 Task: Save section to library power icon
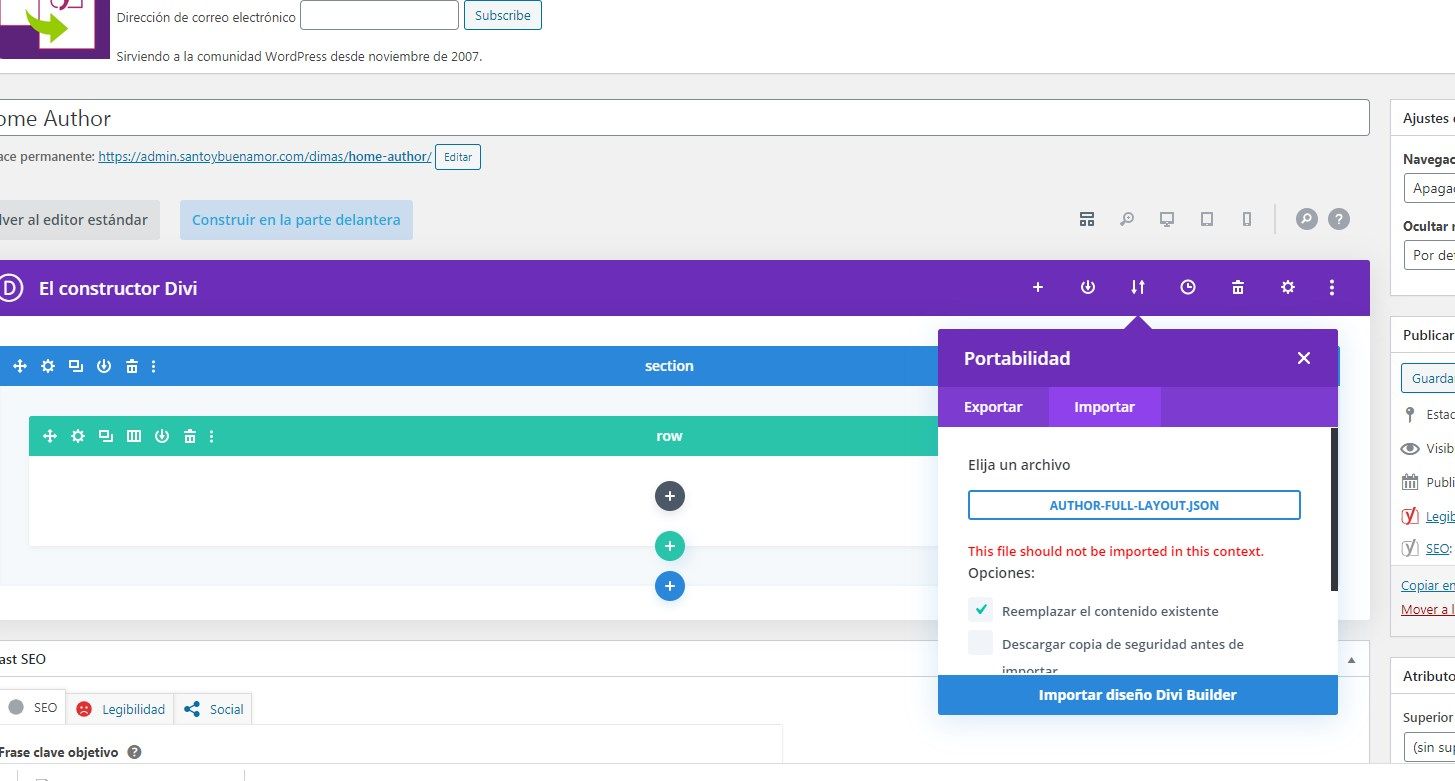tap(103, 366)
